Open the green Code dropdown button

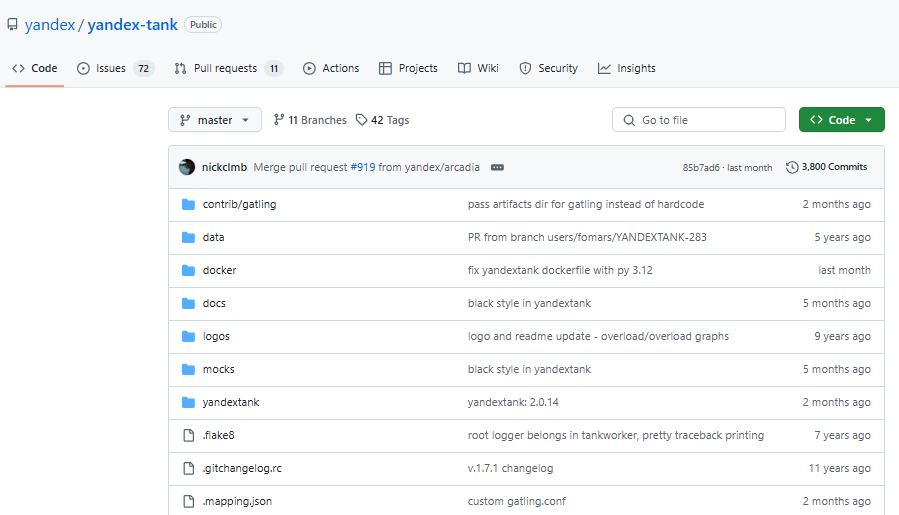842,120
